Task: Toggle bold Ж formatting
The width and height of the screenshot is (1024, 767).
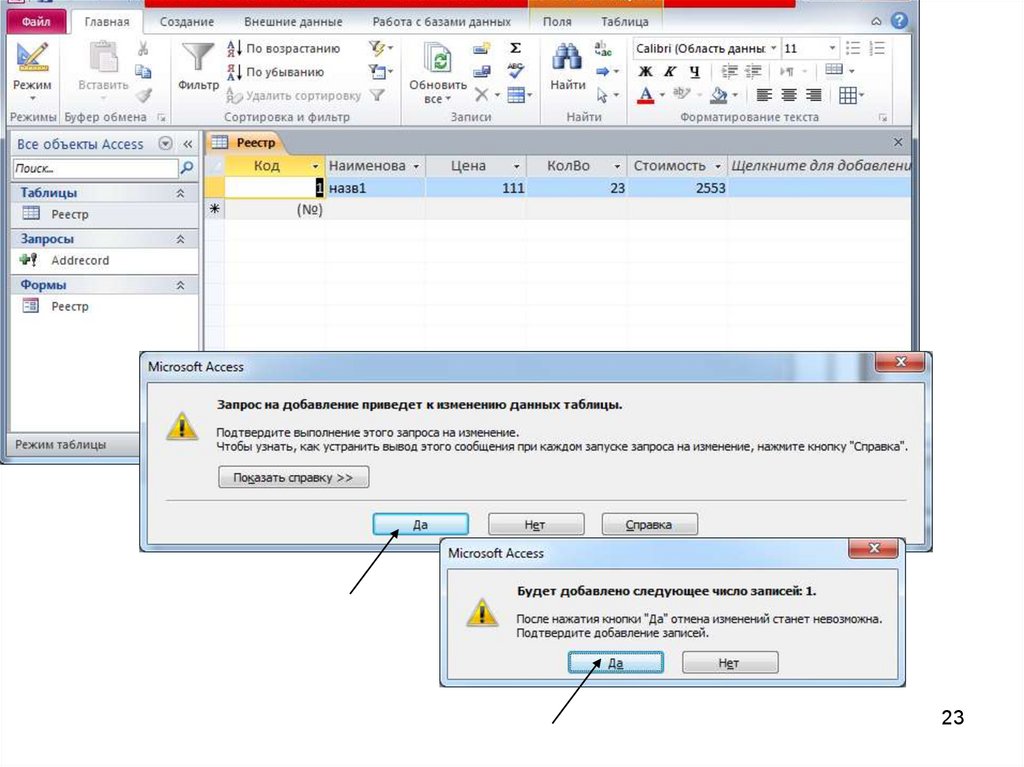Action: point(645,71)
